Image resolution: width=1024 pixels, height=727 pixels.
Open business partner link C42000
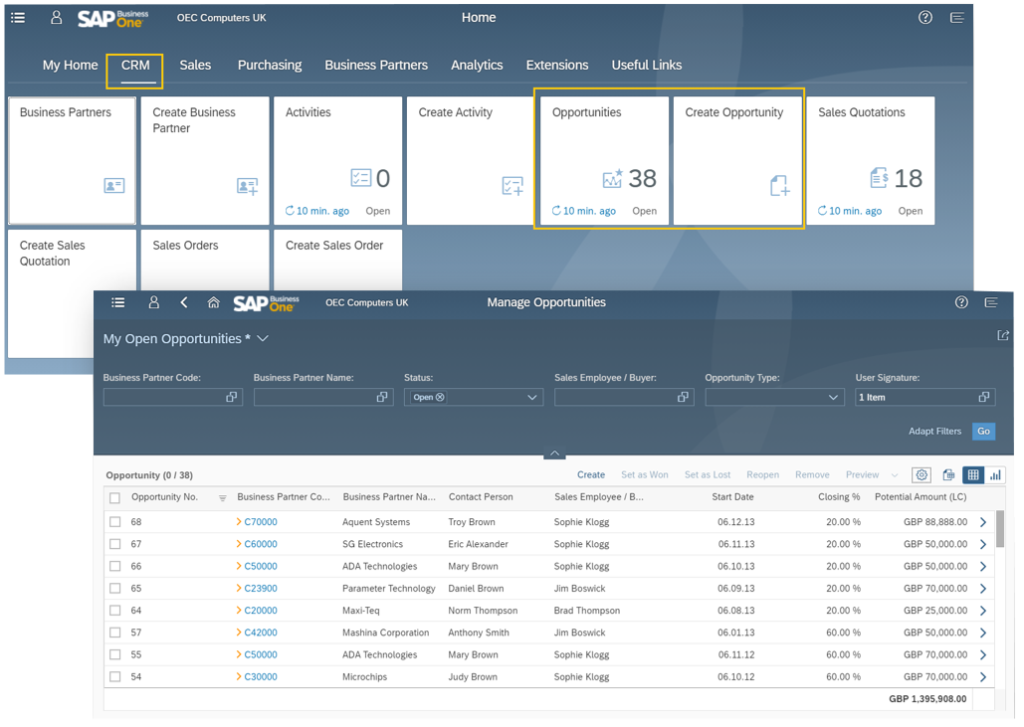tap(261, 633)
